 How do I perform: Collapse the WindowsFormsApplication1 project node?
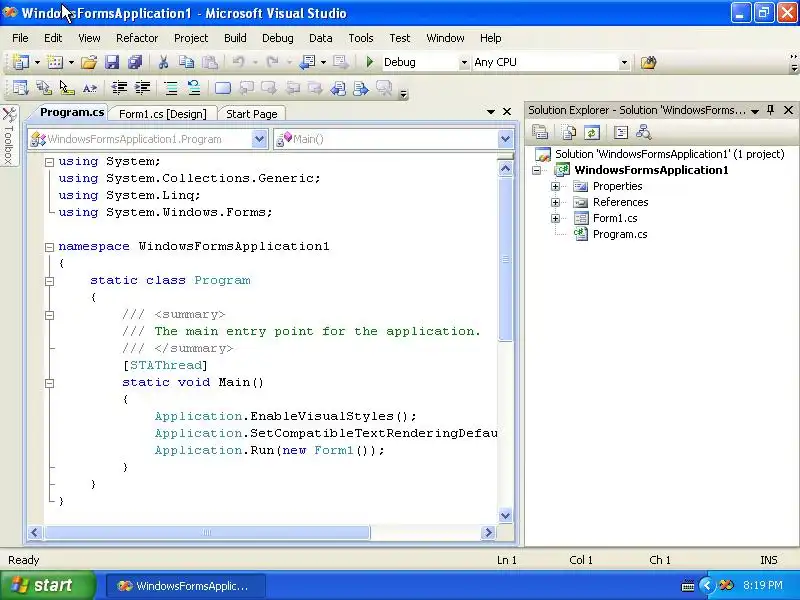pos(536,170)
